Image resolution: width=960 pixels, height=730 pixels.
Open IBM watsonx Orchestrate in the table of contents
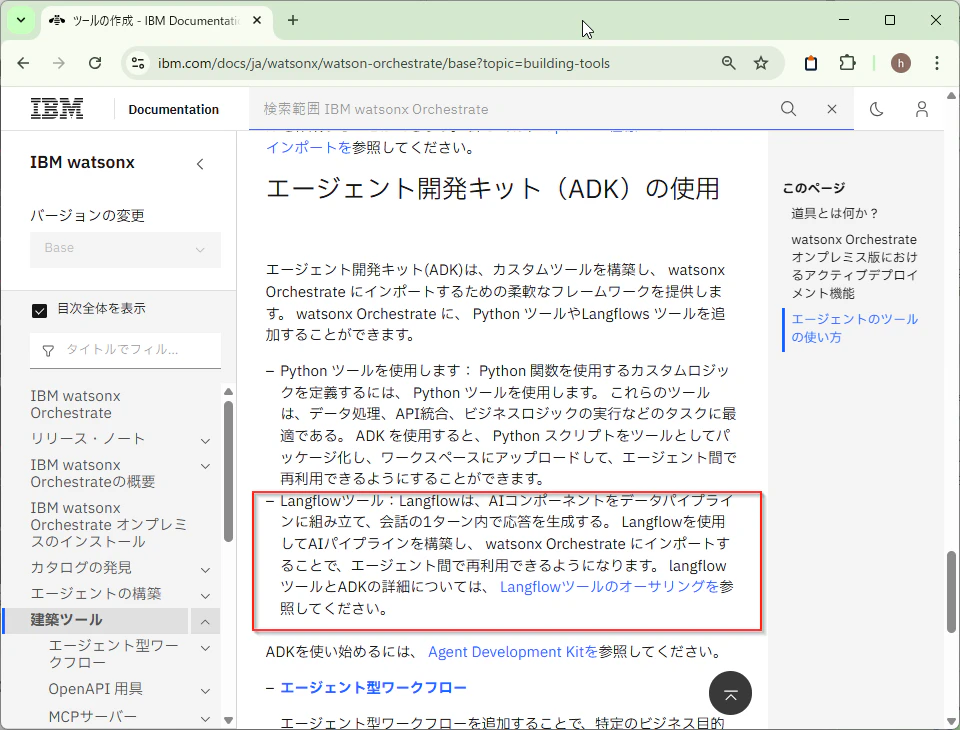tap(75, 404)
